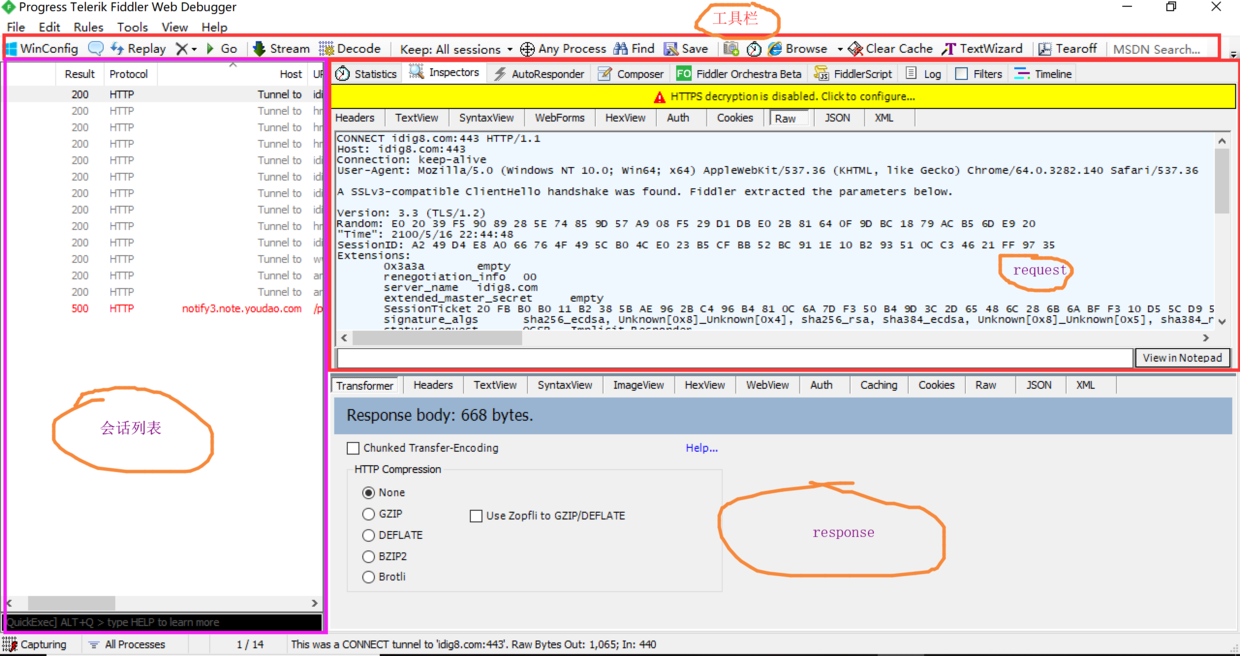Open the Timeline tab
1240x656 pixels.
(1043, 74)
